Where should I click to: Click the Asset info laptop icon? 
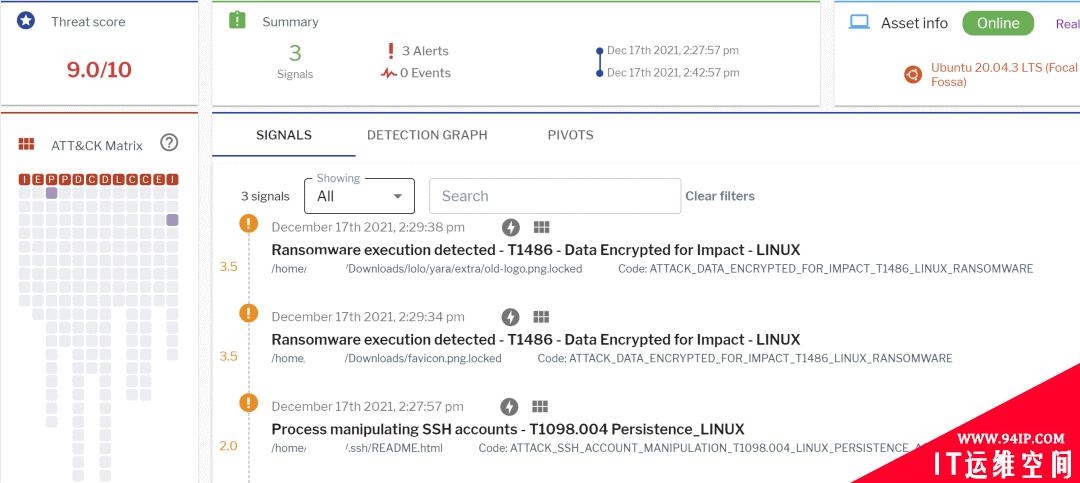[x=859, y=22]
